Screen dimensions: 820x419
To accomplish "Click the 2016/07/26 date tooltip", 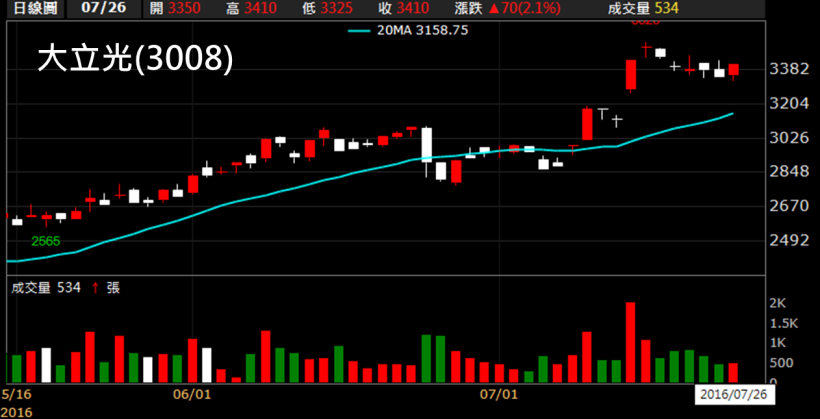I will point(734,394).
